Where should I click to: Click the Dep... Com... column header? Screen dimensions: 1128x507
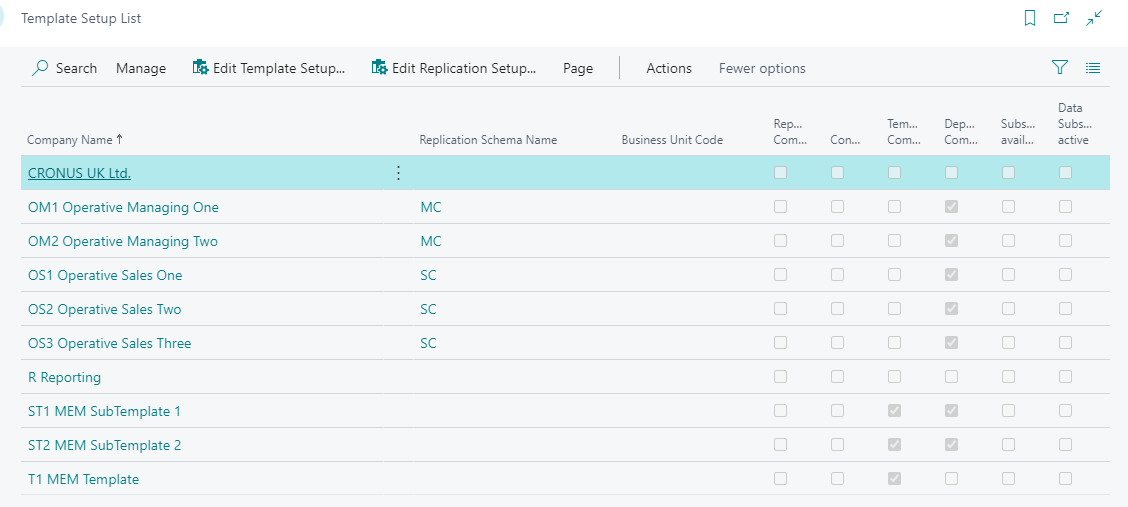pyautogui.click(x=961, y=132)
